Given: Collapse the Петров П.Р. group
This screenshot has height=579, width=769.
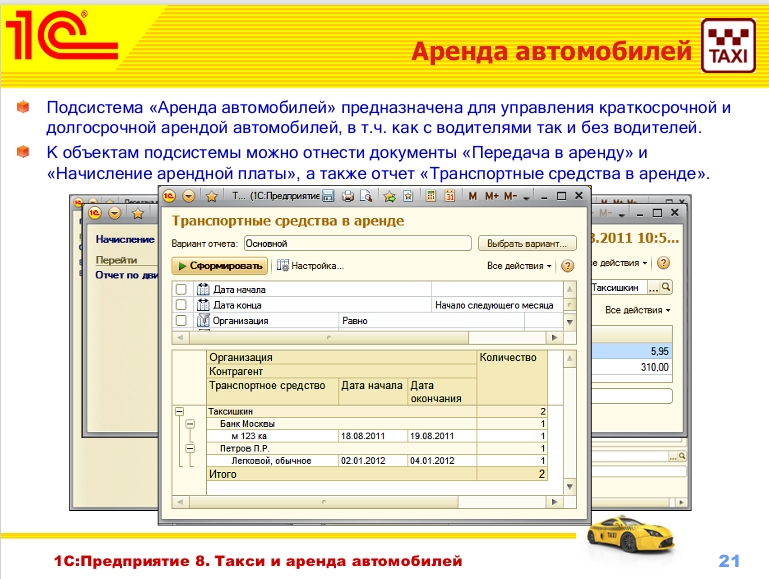Looking at the screenshot, I should pyautogui.click(x=190, y=449).
